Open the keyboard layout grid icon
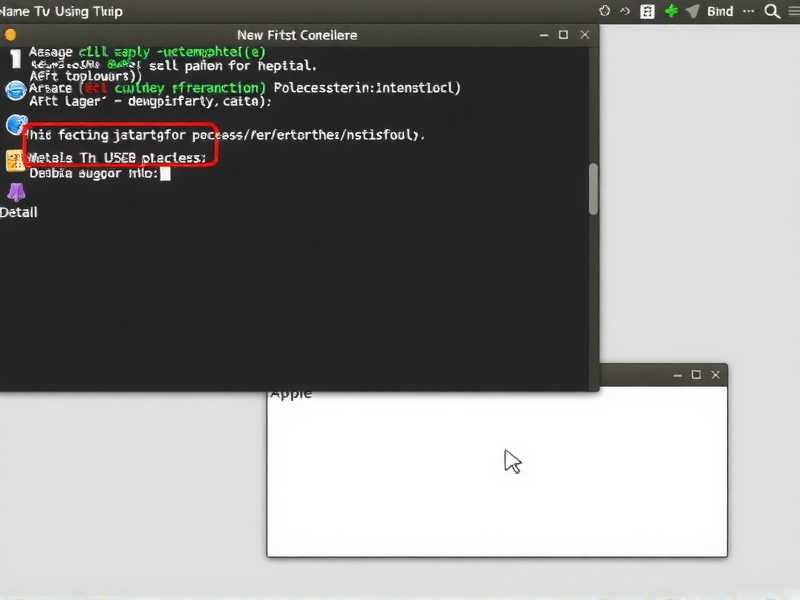This screenshot has height=600, width=800. point(646,11)
